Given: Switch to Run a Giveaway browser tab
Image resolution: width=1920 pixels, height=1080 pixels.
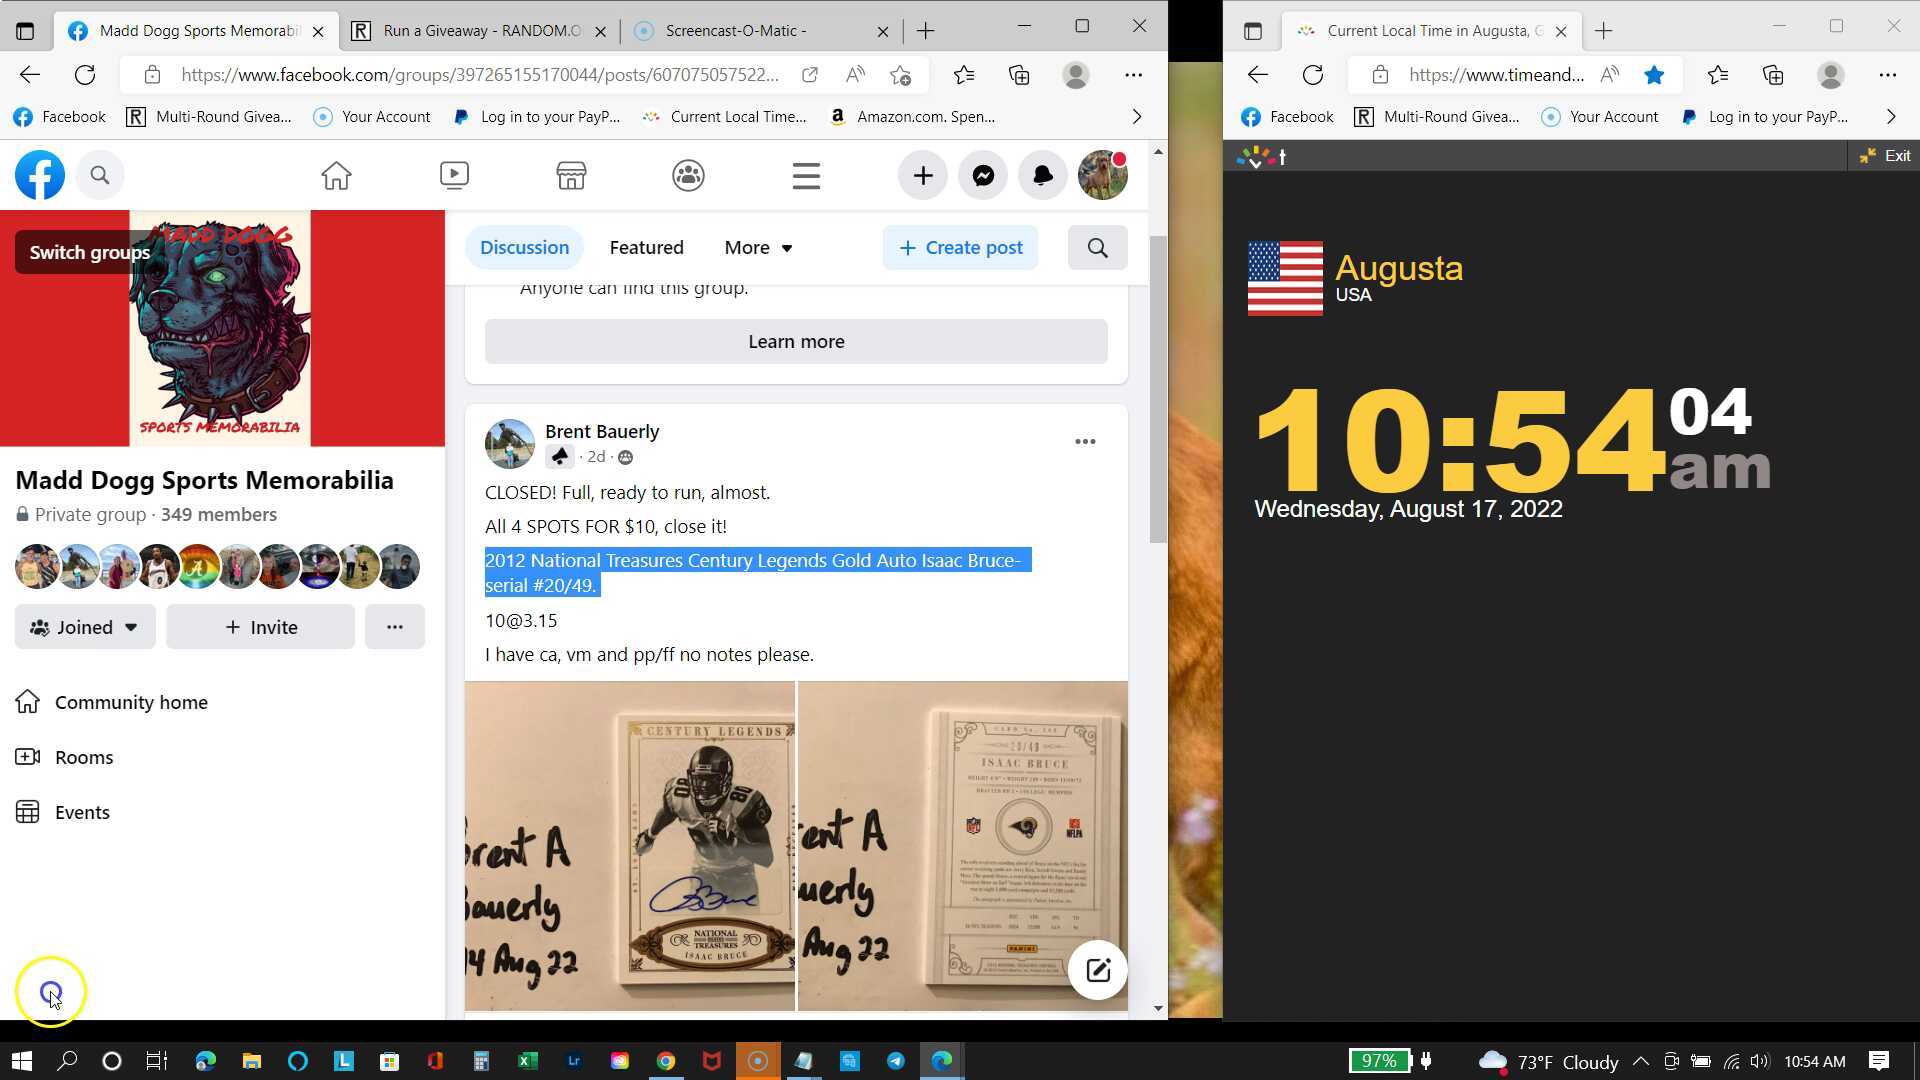Looking at the screenshot, I should [480, 31].
